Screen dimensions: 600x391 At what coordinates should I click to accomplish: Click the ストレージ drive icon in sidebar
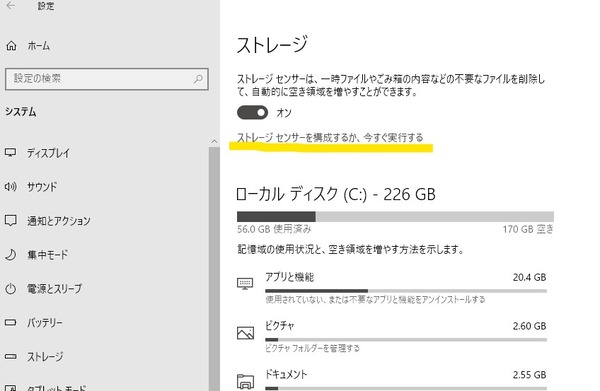click(x=10, y=357)
